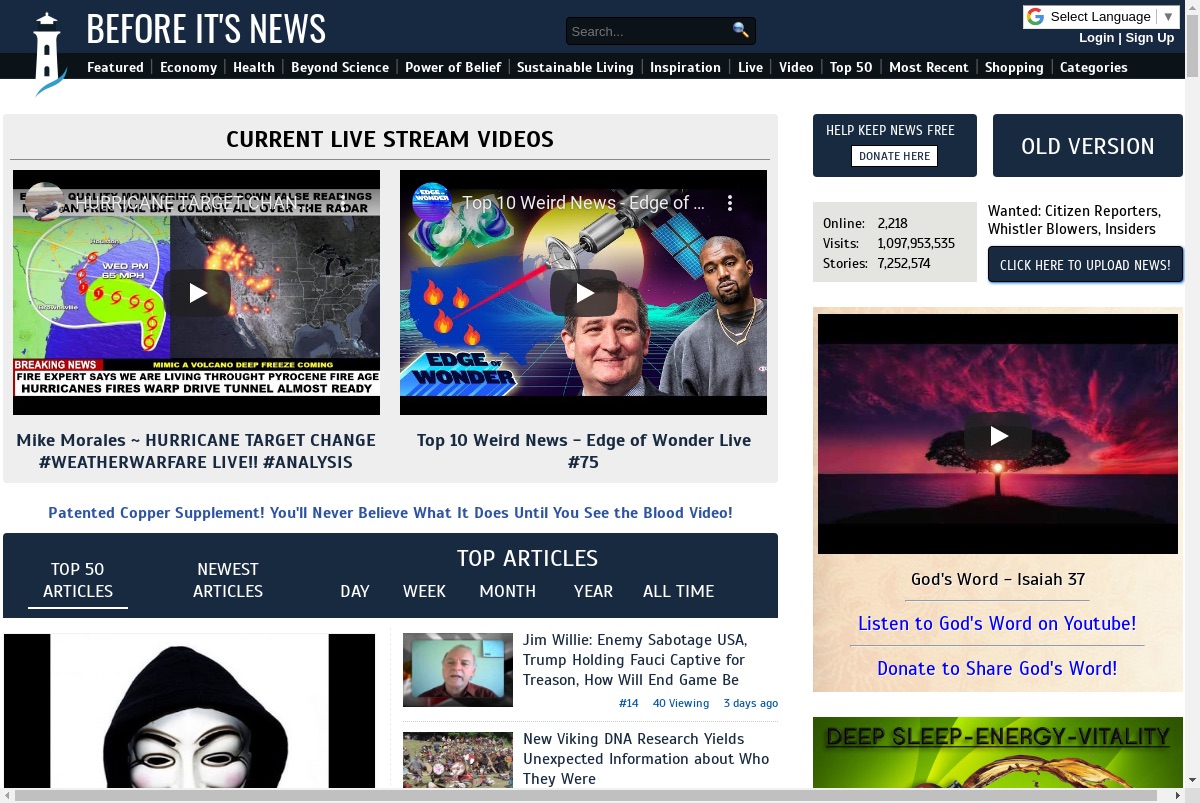The height and width of the screenshot is (803, 1200).
Task: Click the vertical scrollbar up arrow
Action: 1192,8
